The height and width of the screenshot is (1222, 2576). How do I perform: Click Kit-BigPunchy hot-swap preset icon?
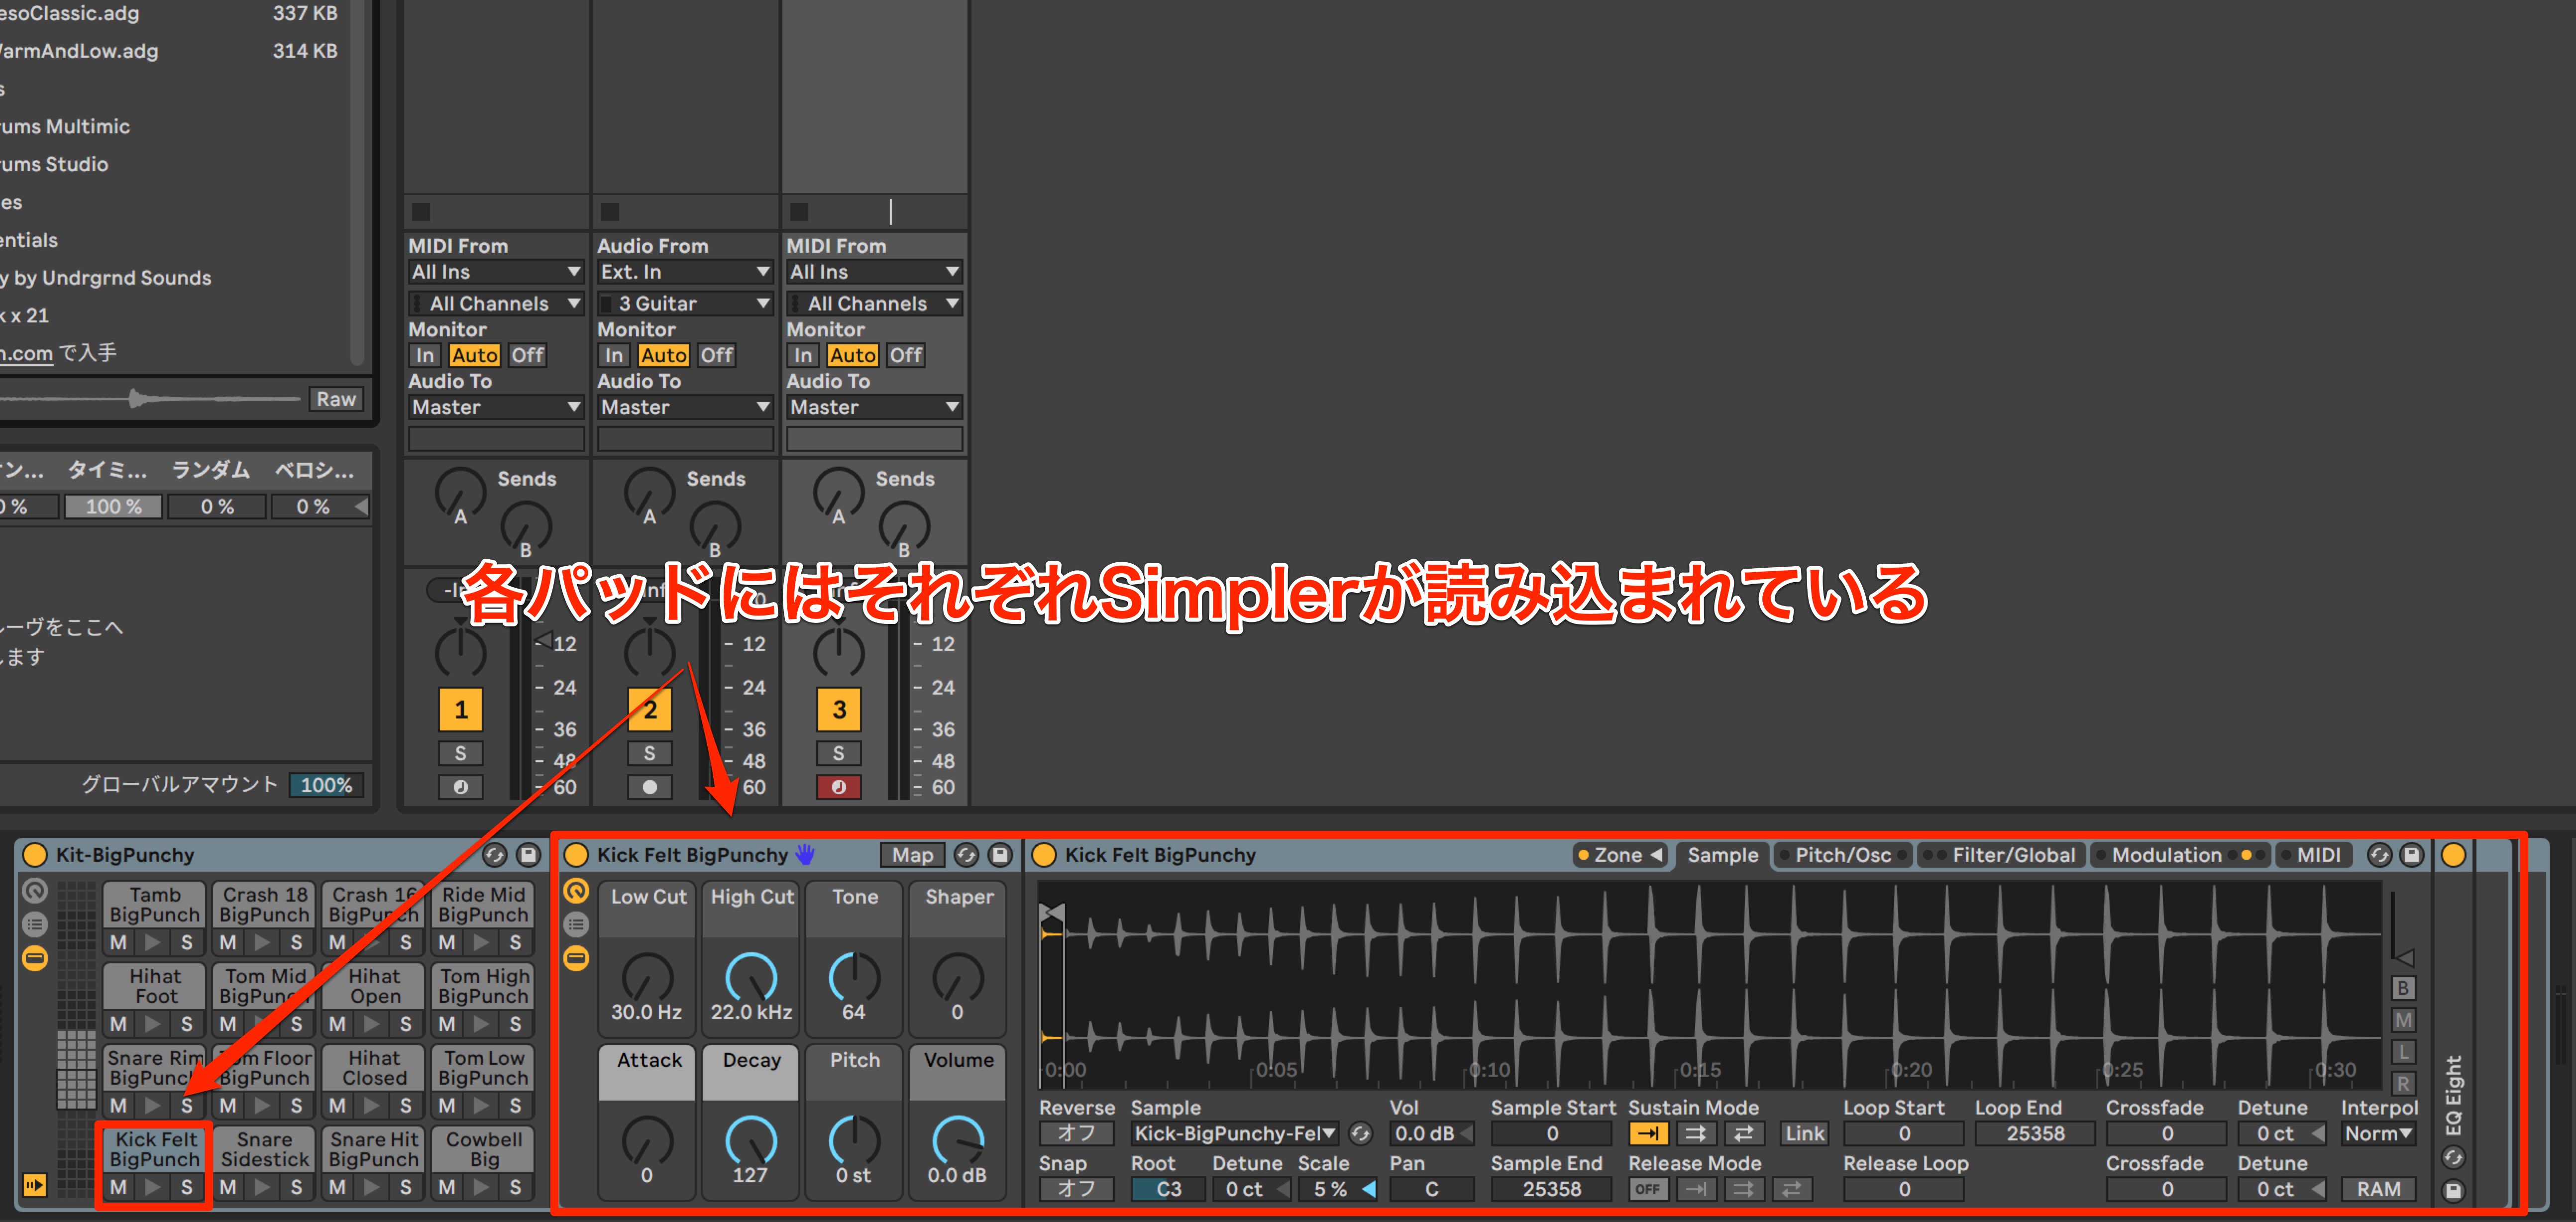494,855
